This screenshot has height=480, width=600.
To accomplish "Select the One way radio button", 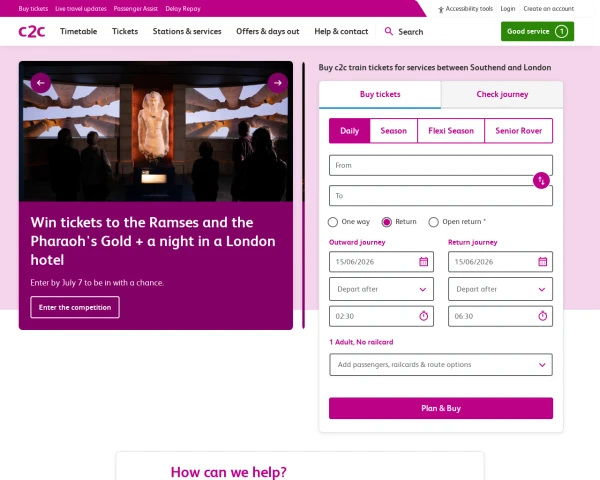I will pyautogui.click(x=333, y=222).
